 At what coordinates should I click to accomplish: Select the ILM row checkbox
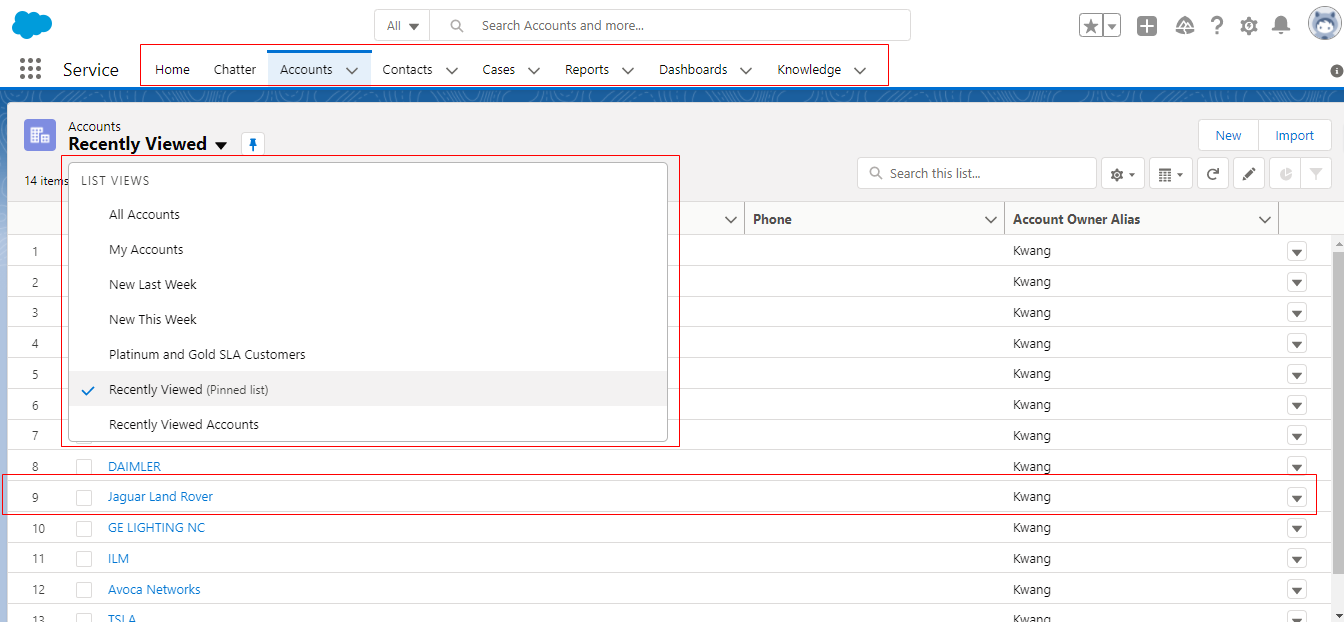(x=84, y=559)
